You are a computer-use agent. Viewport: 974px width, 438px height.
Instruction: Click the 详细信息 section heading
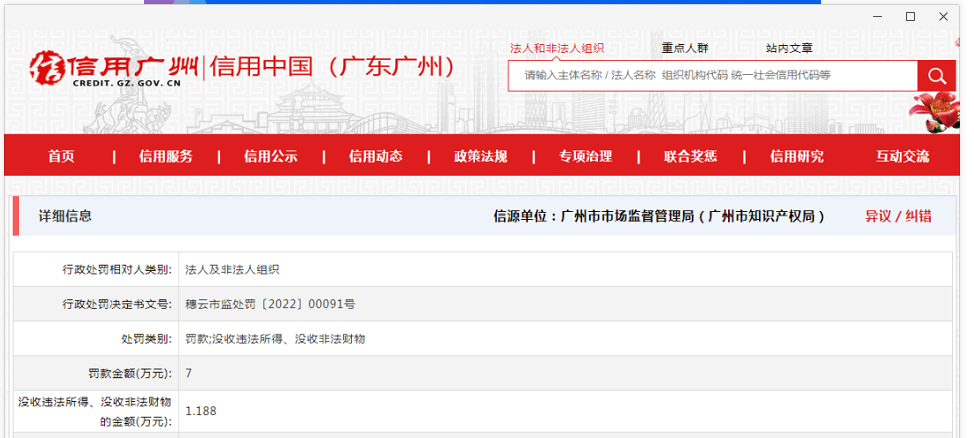coord(65,216)
